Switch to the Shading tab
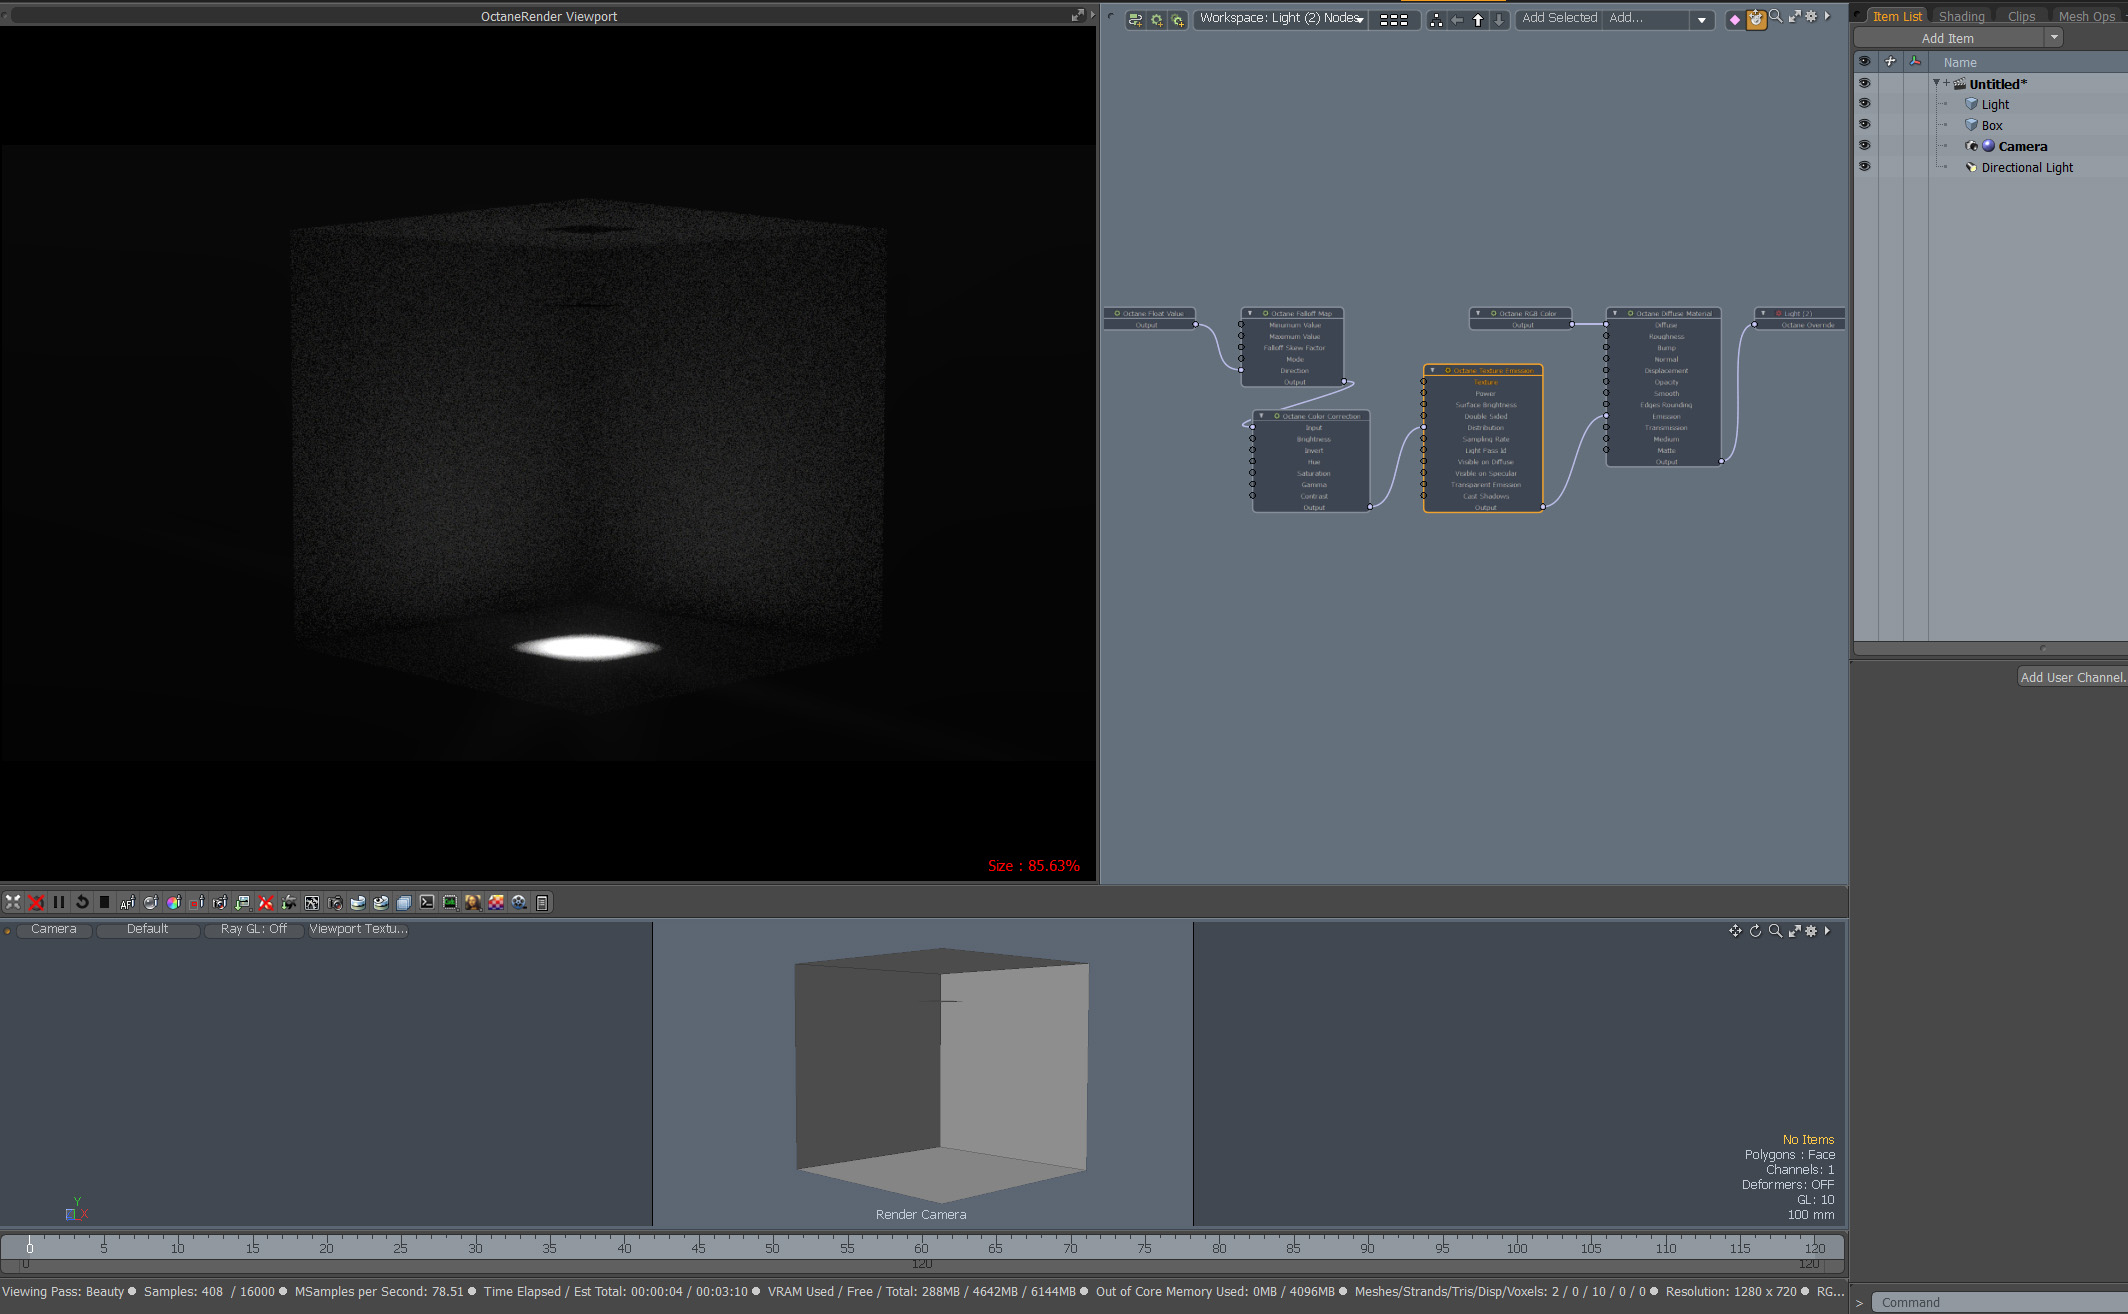Image resolution: width=2128 pixels, height=1314 pixels. coord(1961,16)
